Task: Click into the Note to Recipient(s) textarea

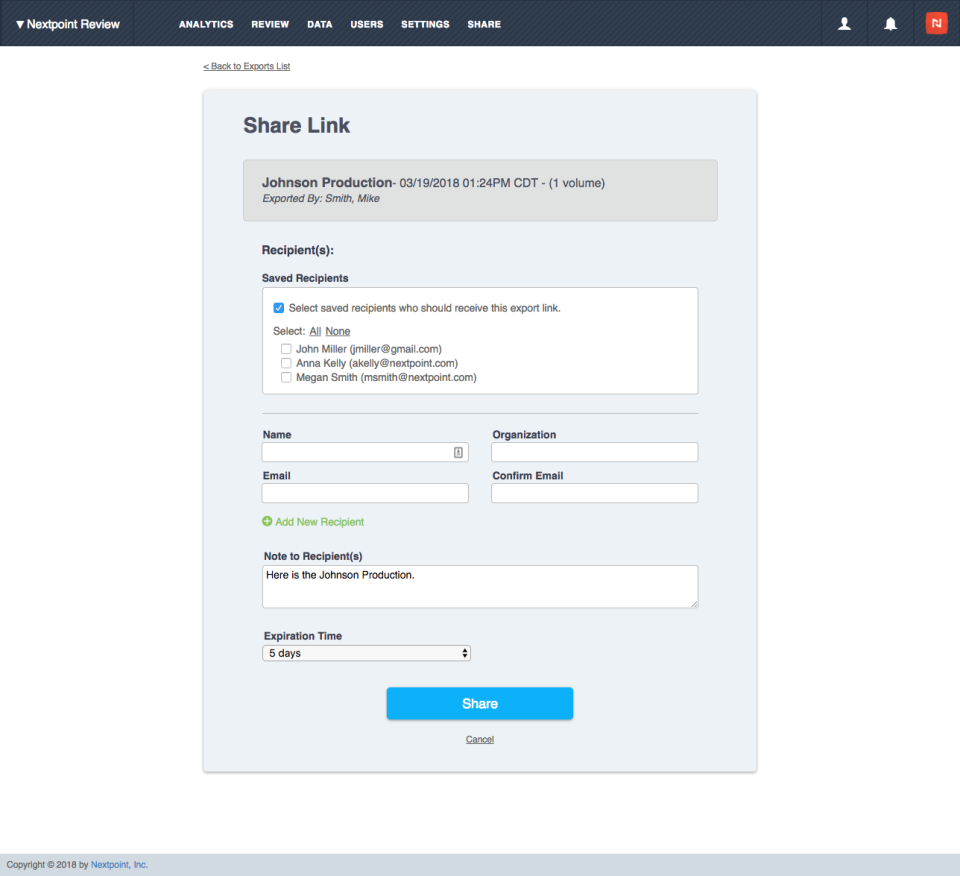Action: pyautogui.click(x=480, y=586)
